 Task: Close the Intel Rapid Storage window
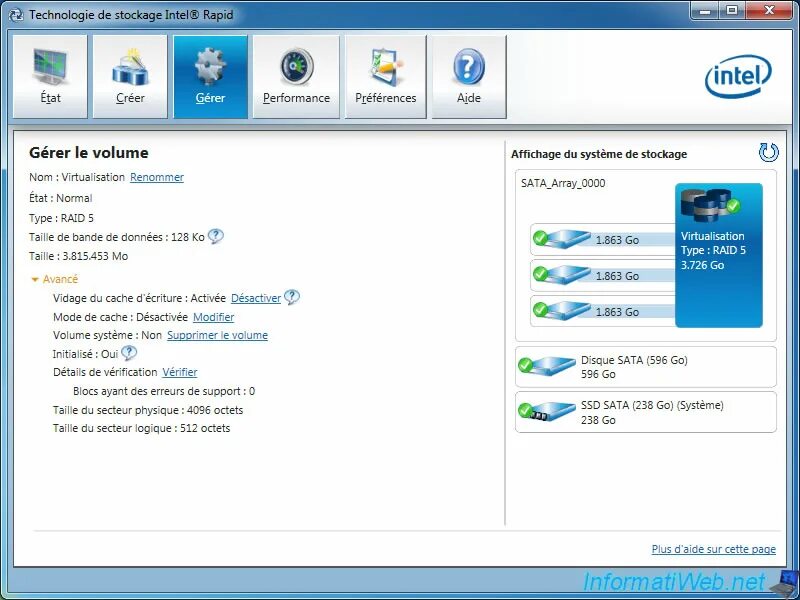click(769, 10)
